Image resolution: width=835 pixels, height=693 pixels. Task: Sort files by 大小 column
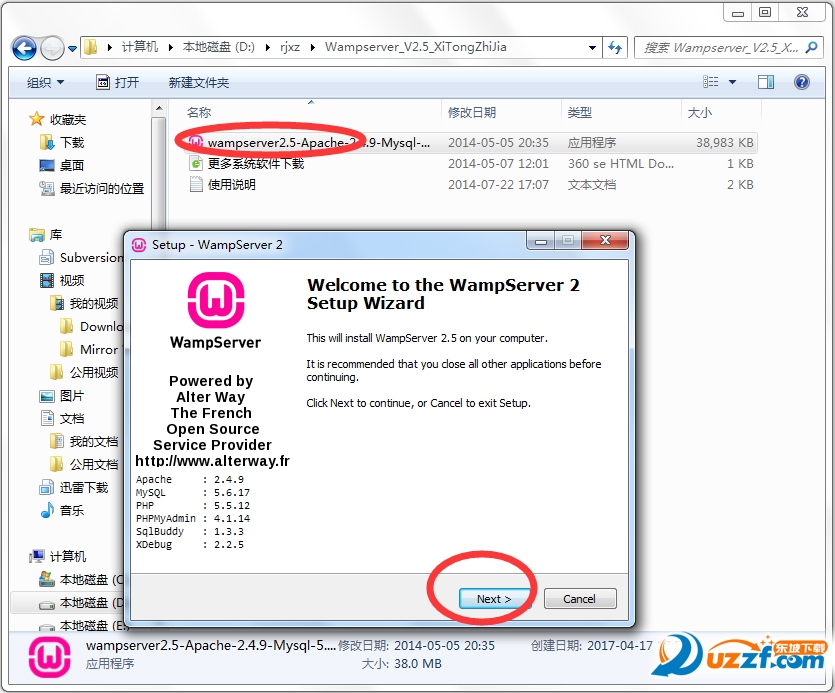coord(700,112)
